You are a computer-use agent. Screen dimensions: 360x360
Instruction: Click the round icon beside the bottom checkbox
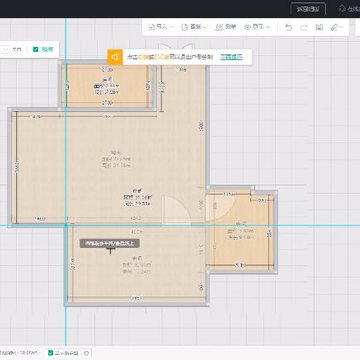coord(86,353)
